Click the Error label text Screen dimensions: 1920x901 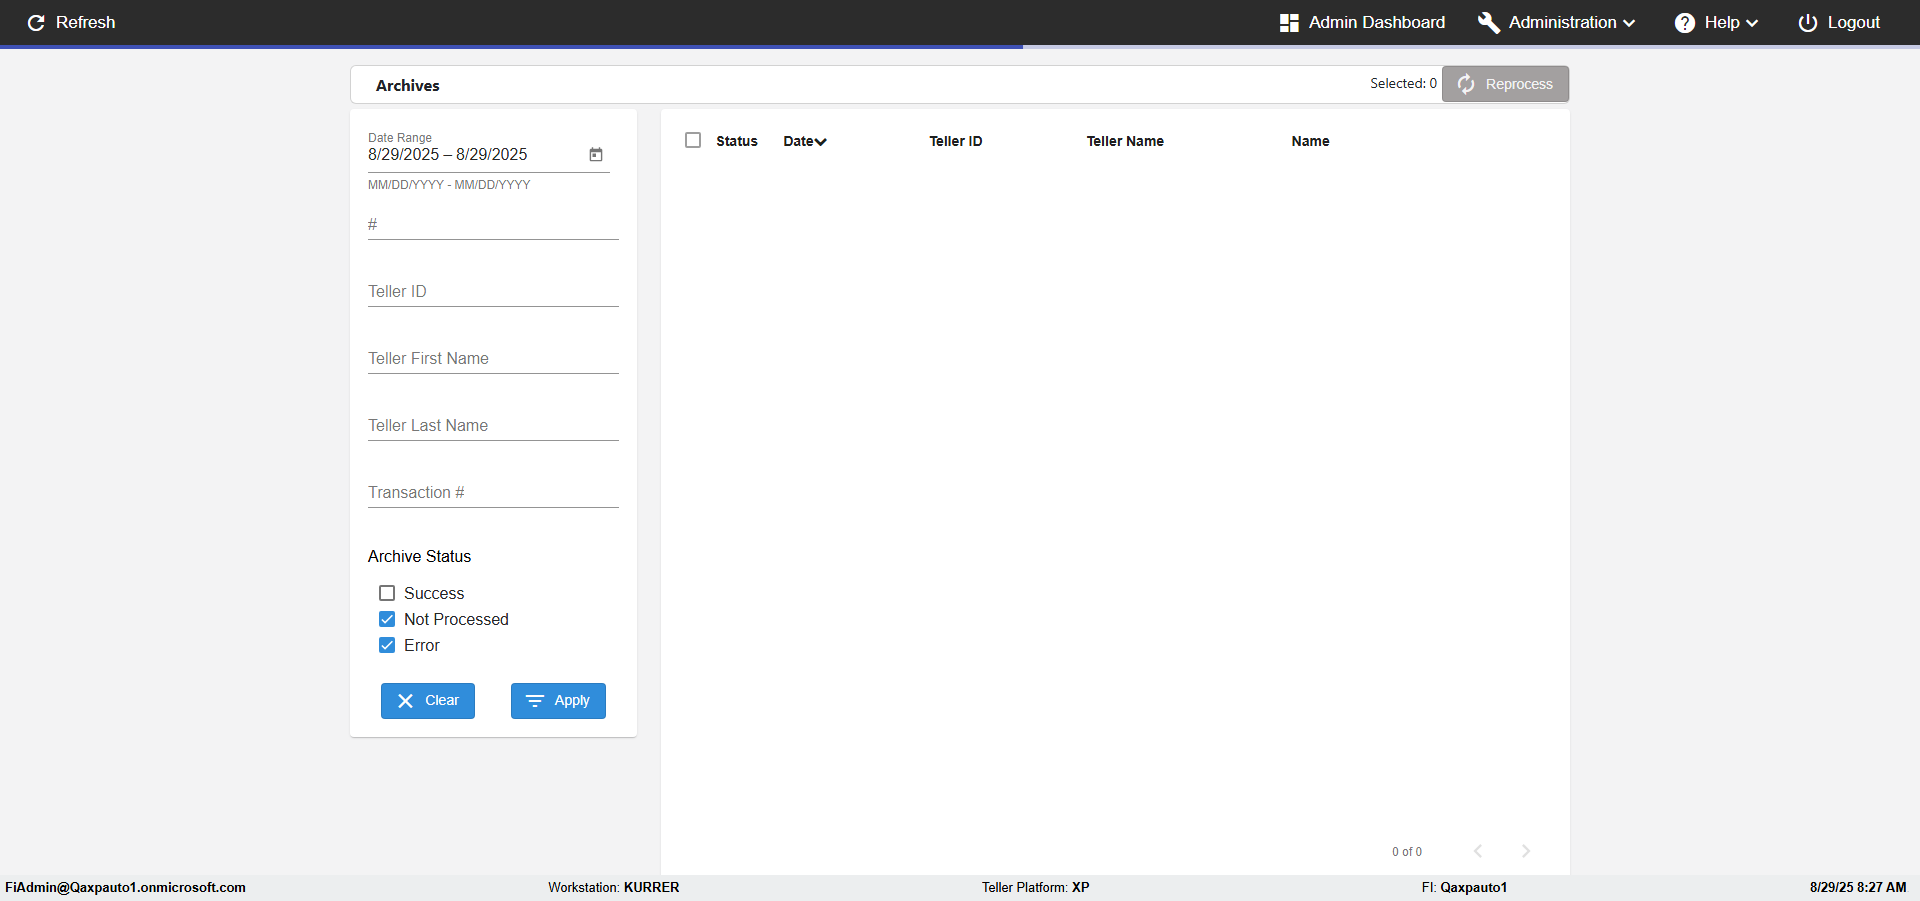422,645
